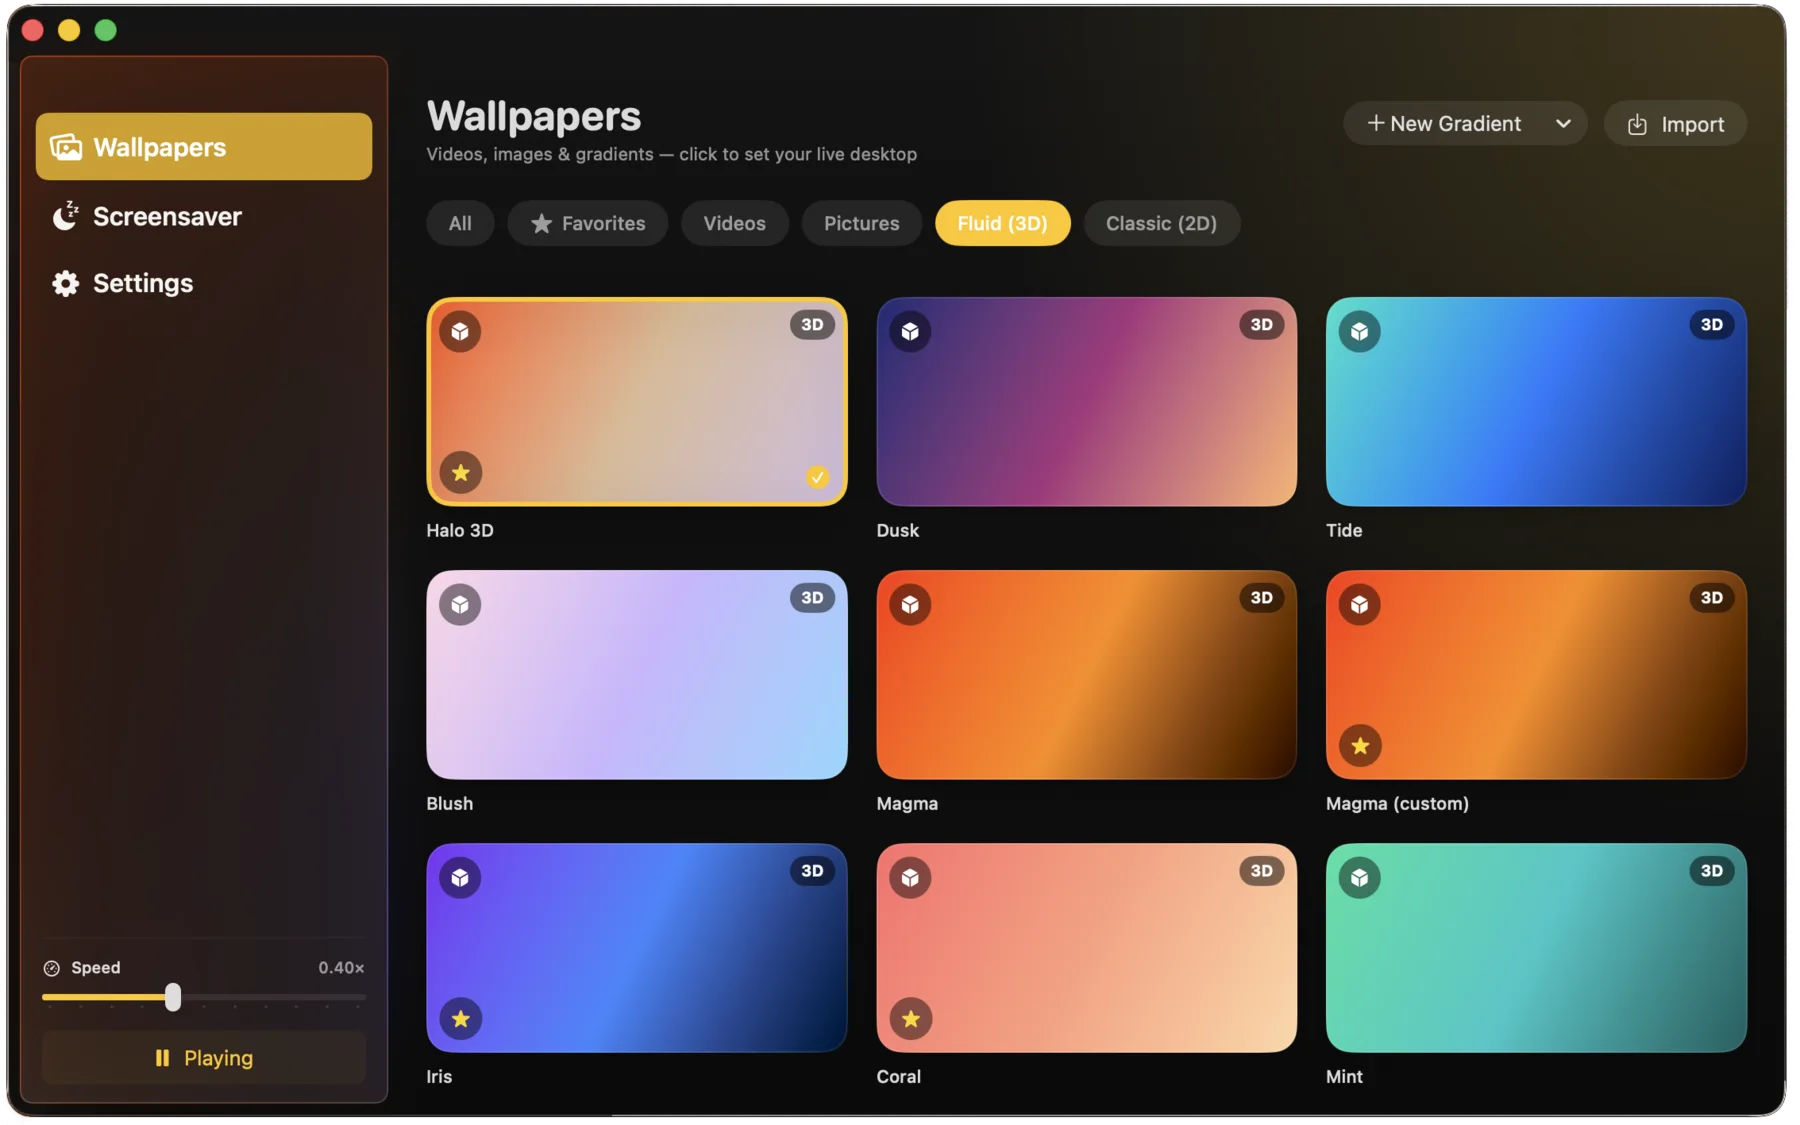Click the 0.40x speed value

coord(341,968)
